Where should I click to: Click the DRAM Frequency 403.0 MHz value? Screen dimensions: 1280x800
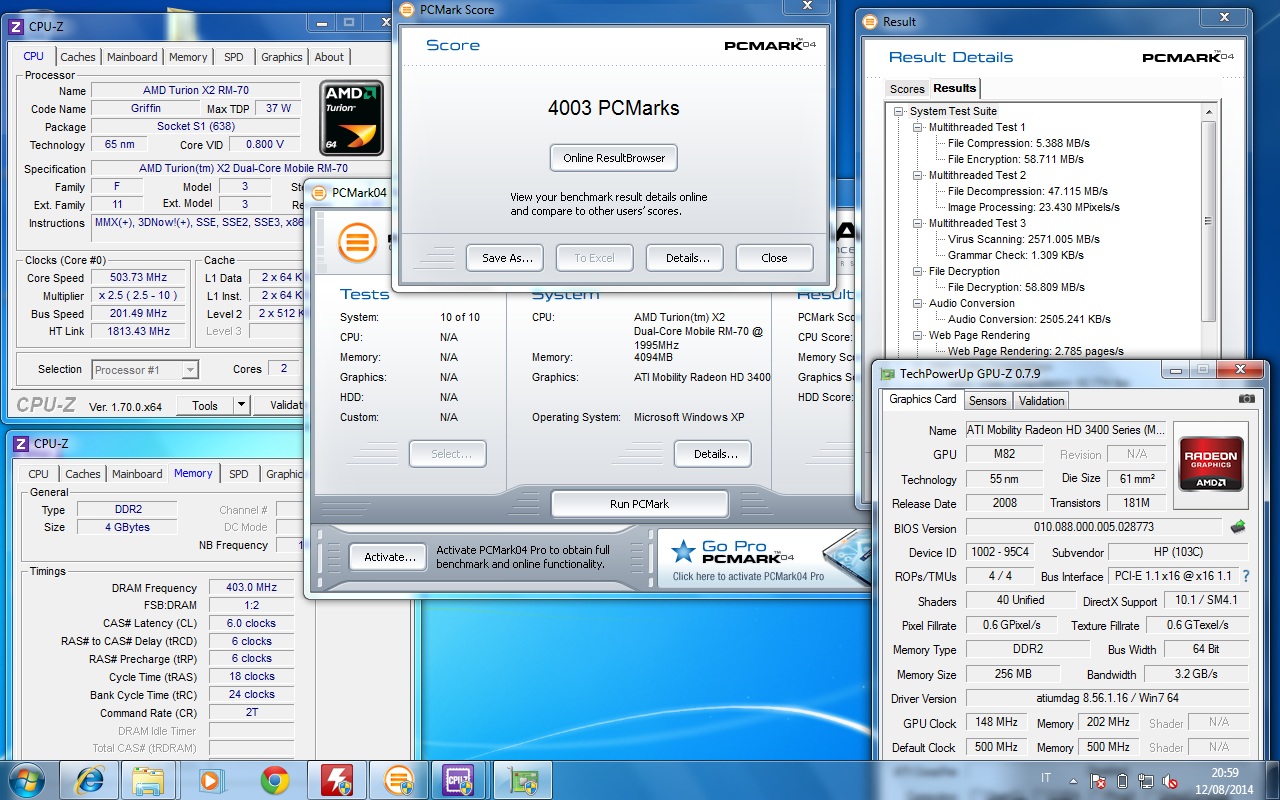[x=251, y=588]
